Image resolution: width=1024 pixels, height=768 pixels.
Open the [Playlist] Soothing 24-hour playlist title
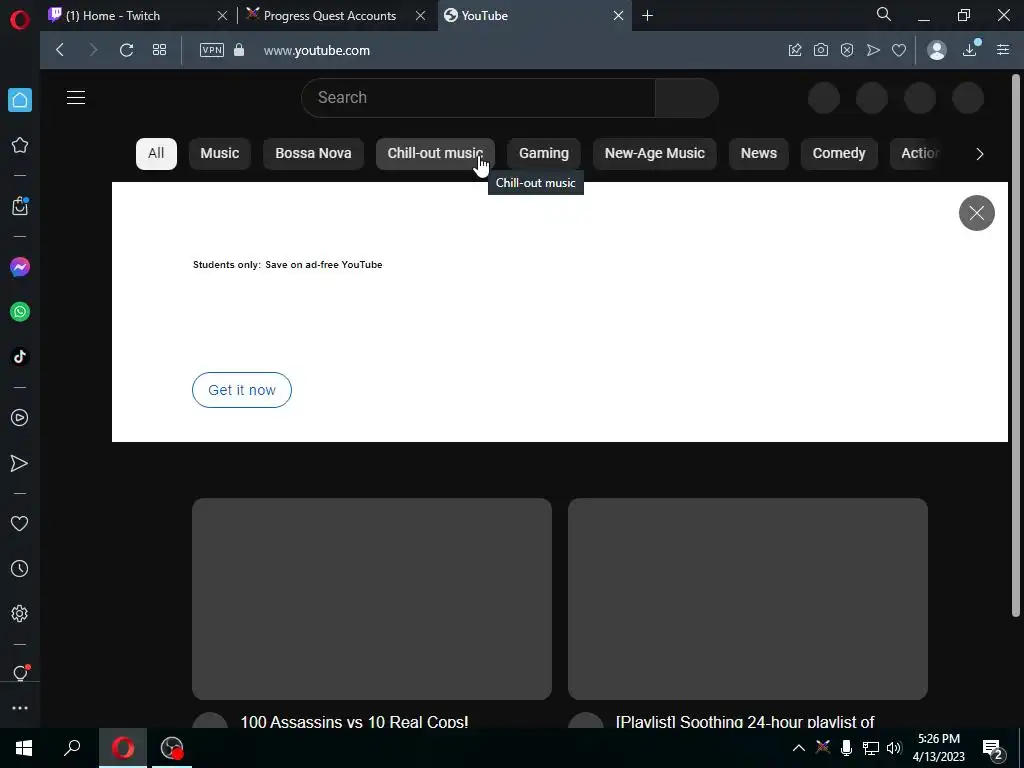pos(744,722)
